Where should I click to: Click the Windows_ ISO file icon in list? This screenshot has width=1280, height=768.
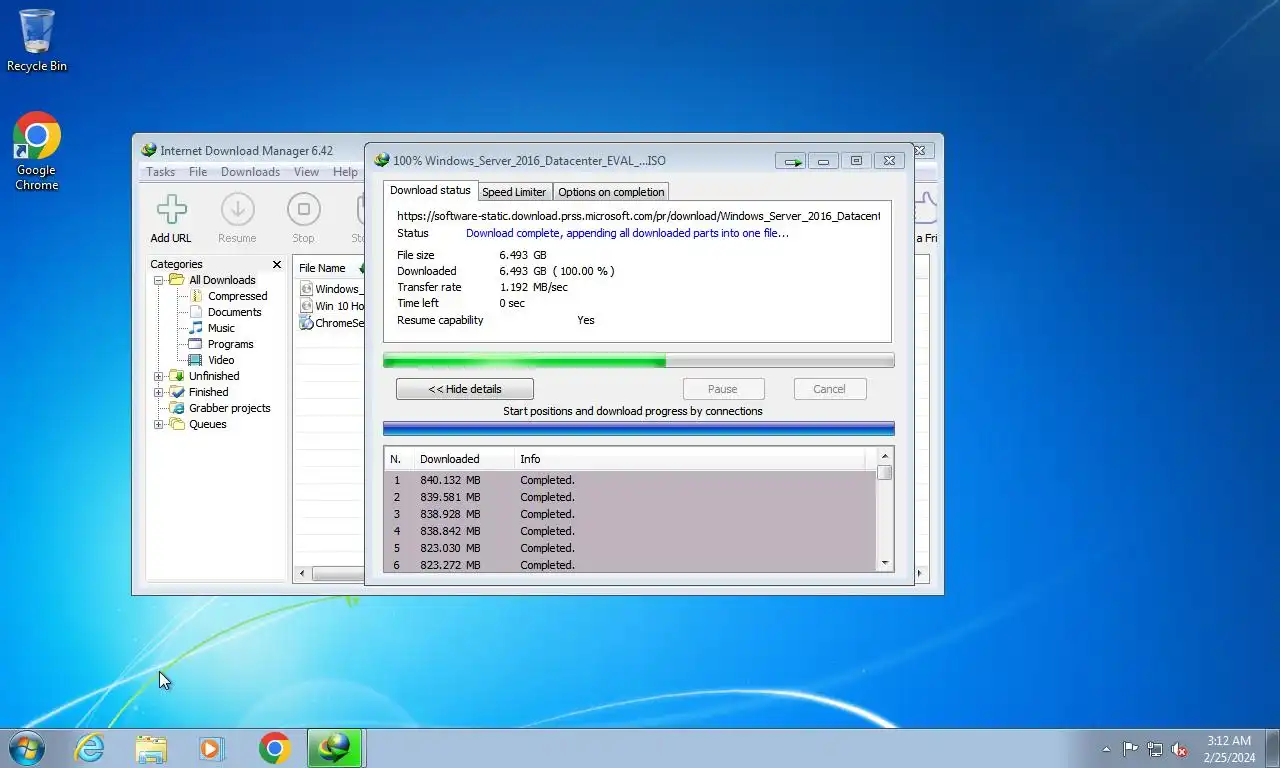point(306,289)
